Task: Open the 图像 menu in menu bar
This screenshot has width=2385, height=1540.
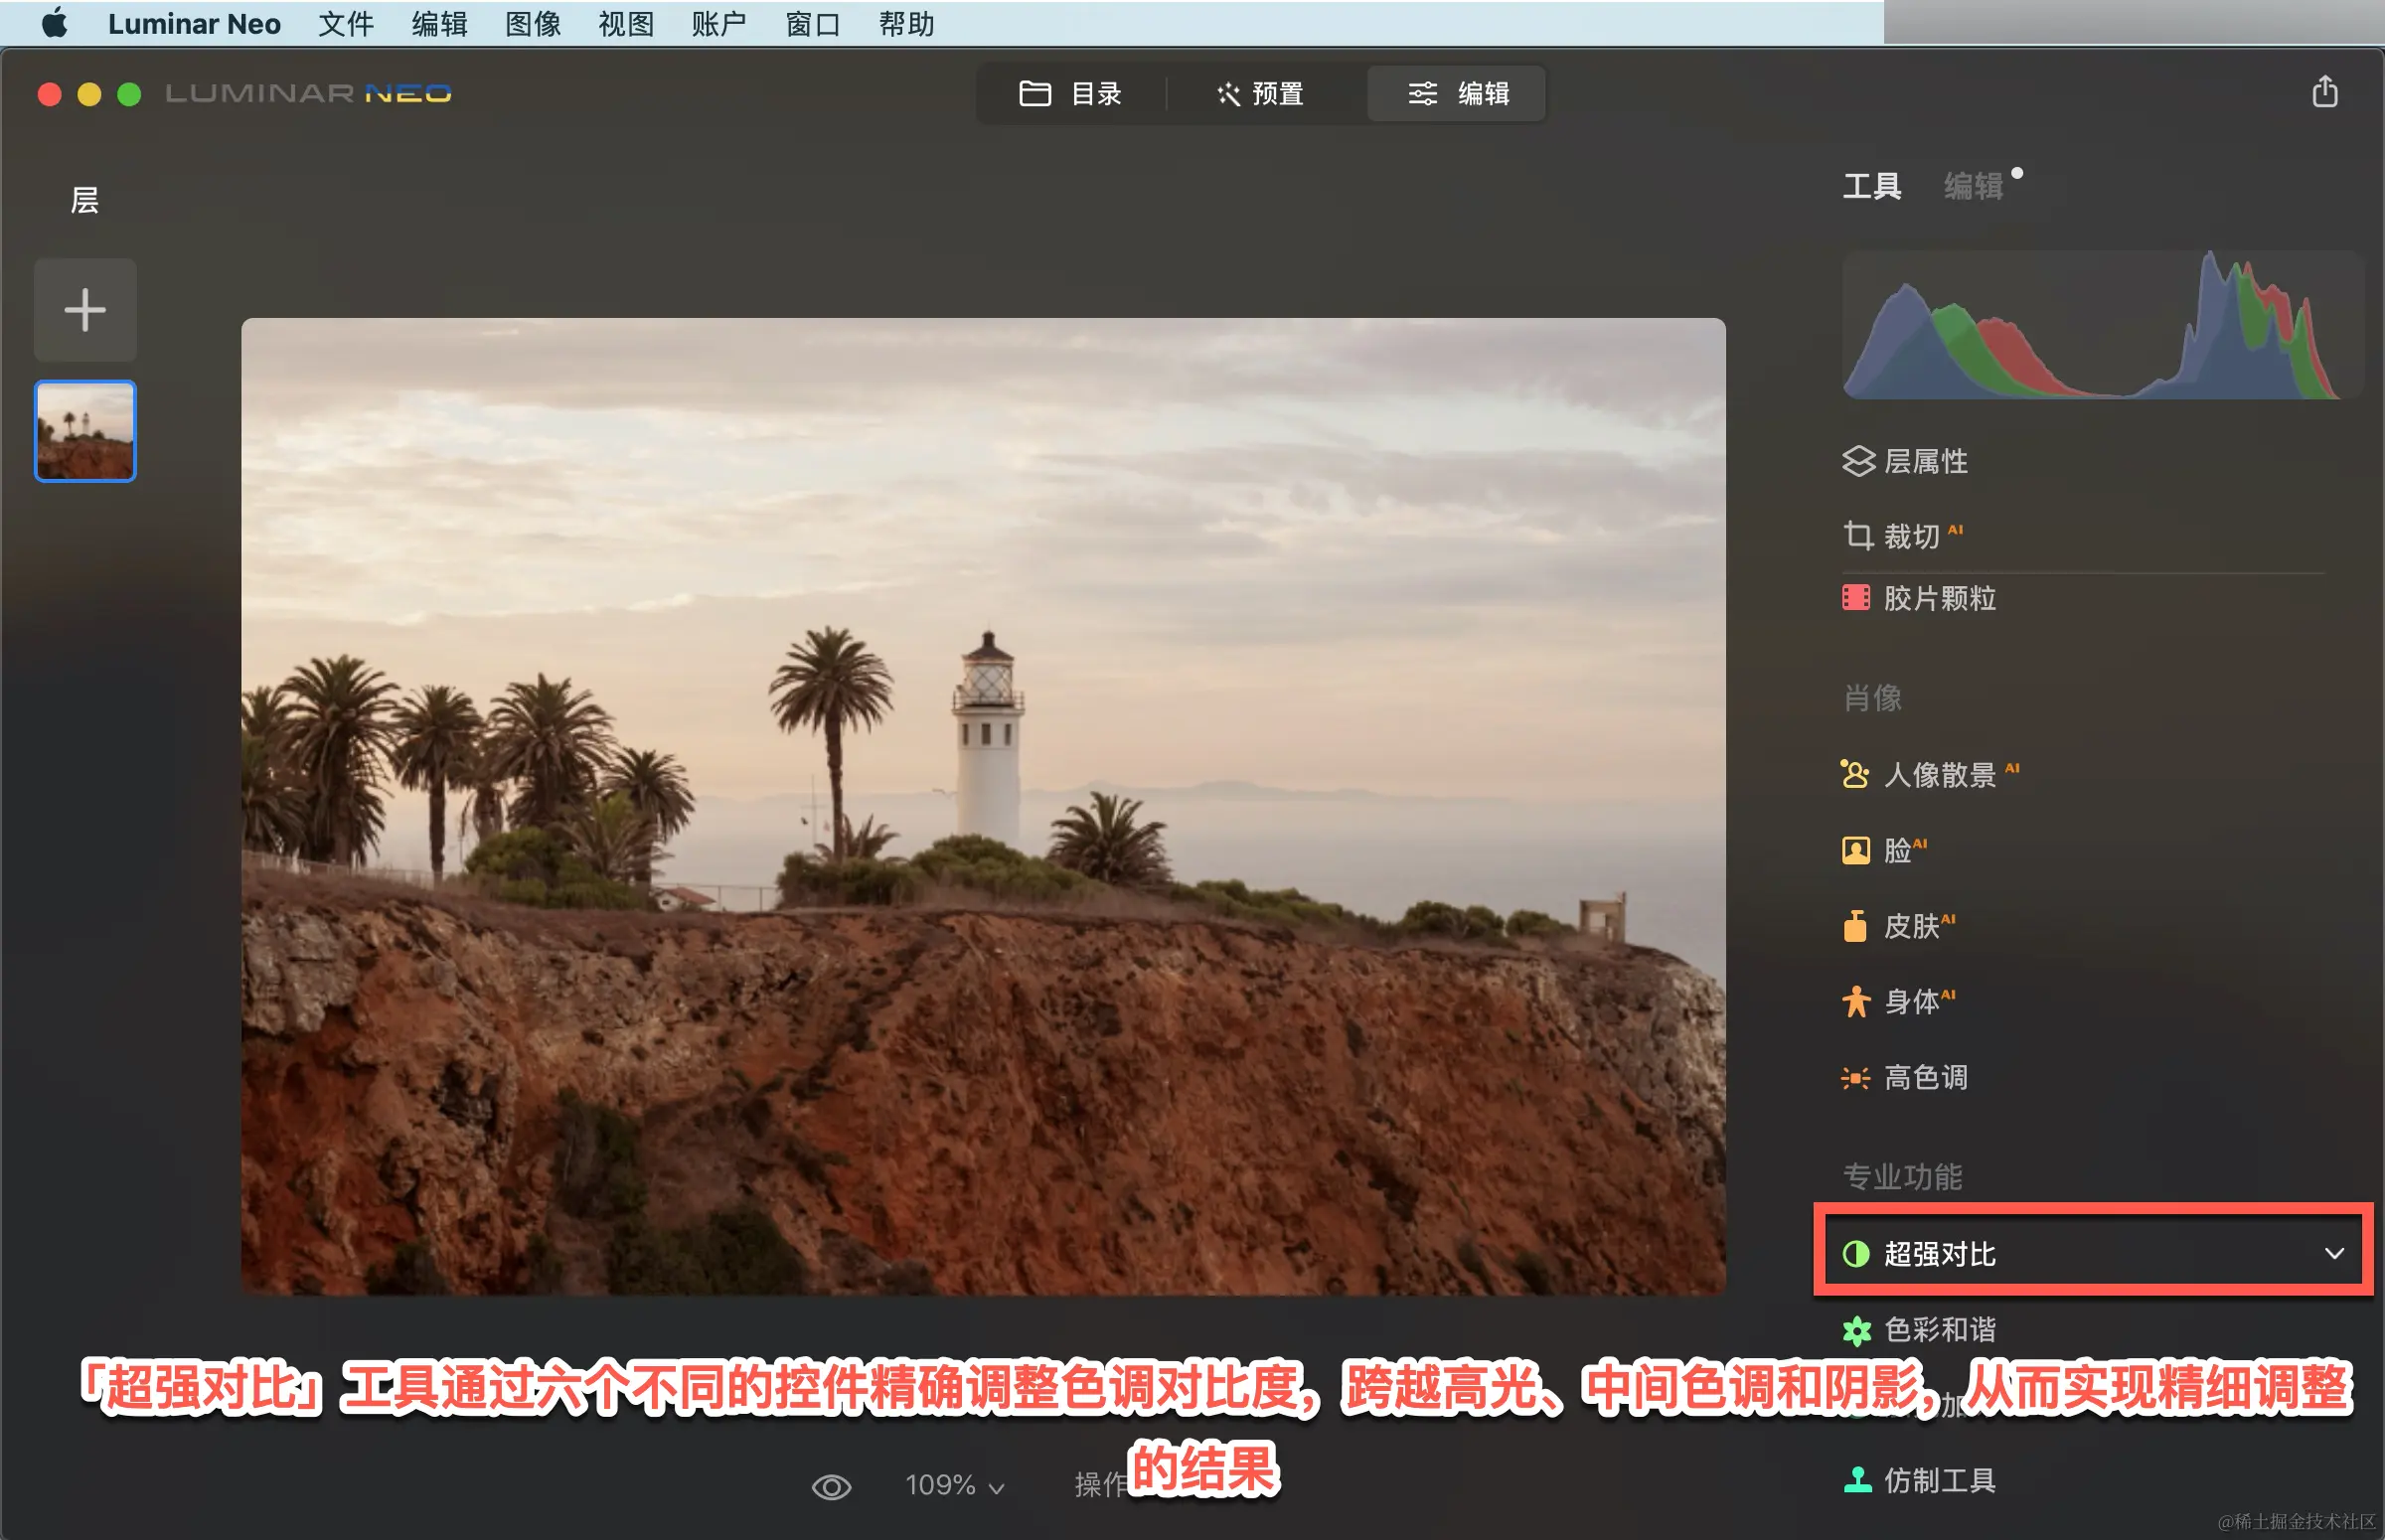Action: point(532,23)
